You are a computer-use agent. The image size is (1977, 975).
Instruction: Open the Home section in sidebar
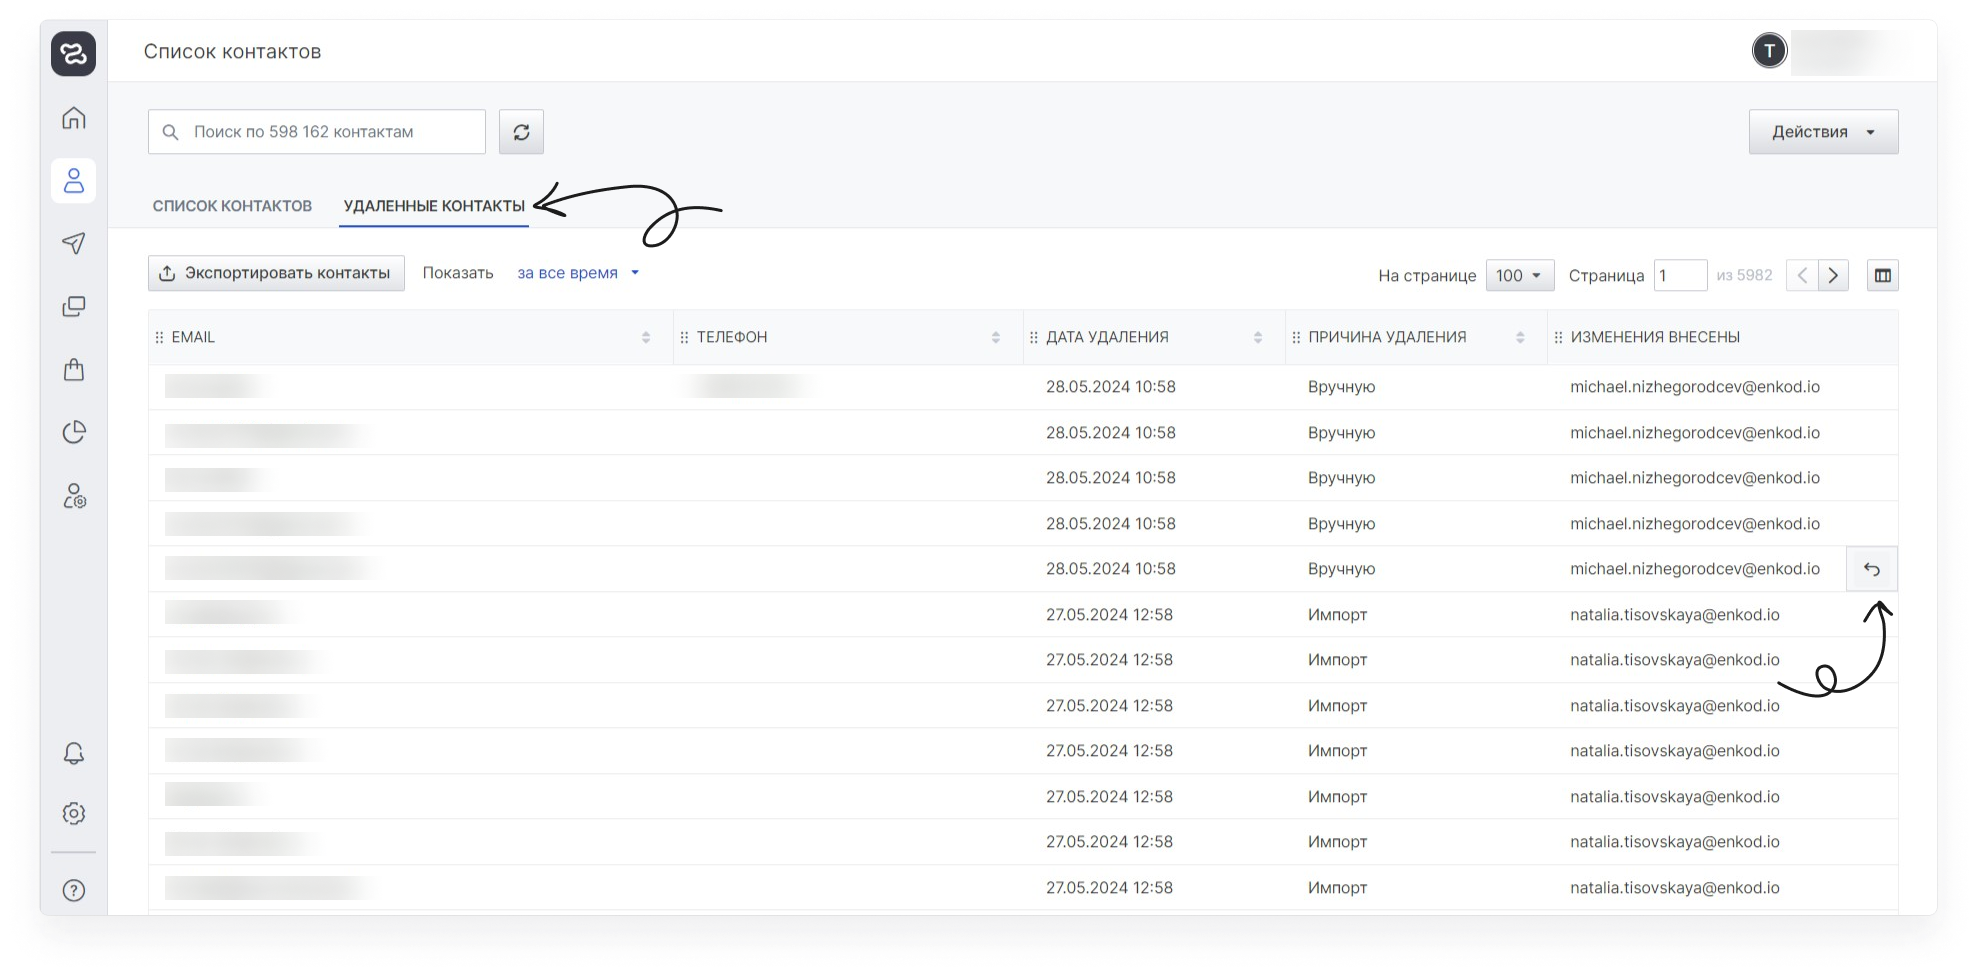[74, 118]
